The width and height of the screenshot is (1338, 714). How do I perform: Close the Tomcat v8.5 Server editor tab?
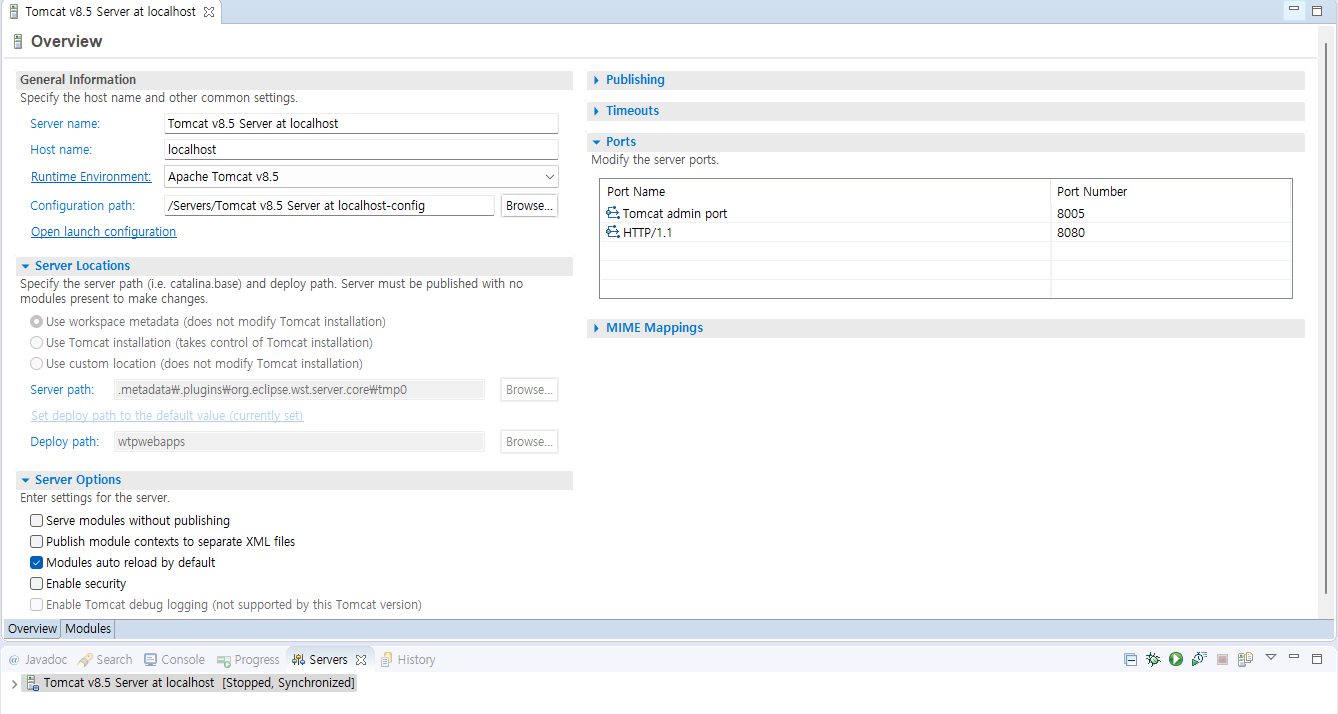[208, 12]
